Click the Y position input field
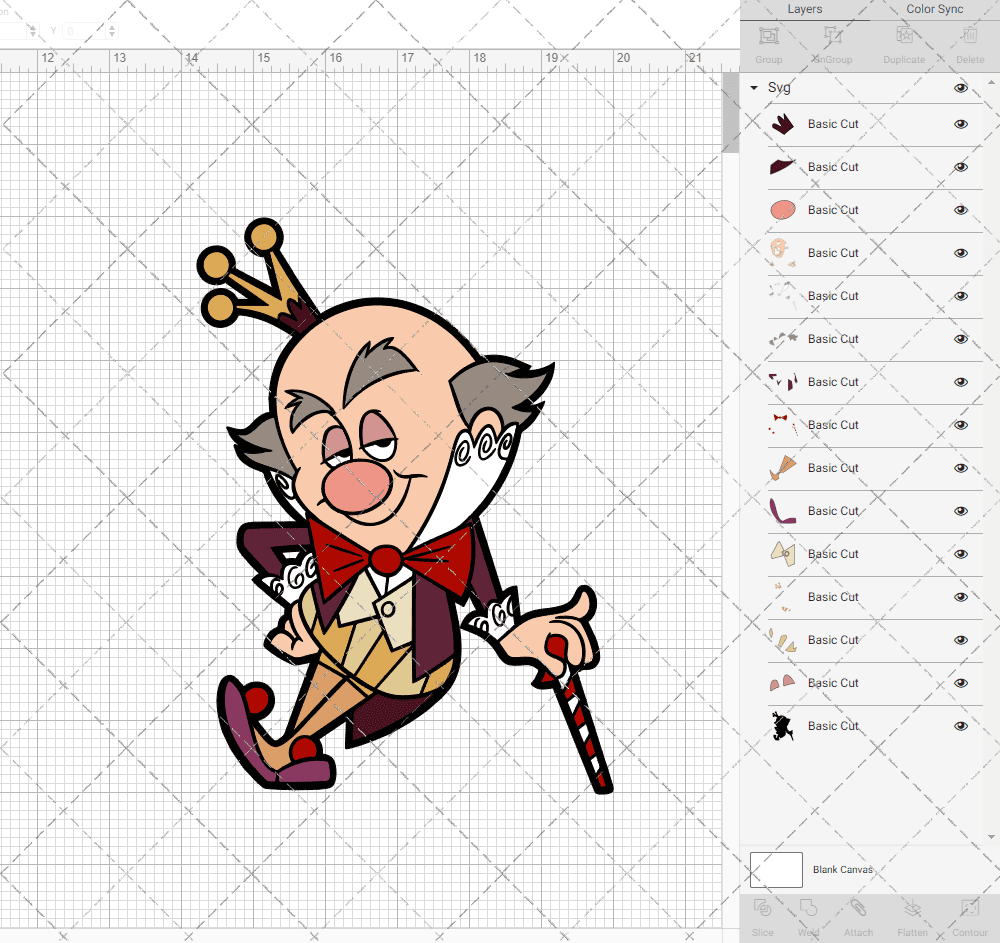 tap(84, 31)
